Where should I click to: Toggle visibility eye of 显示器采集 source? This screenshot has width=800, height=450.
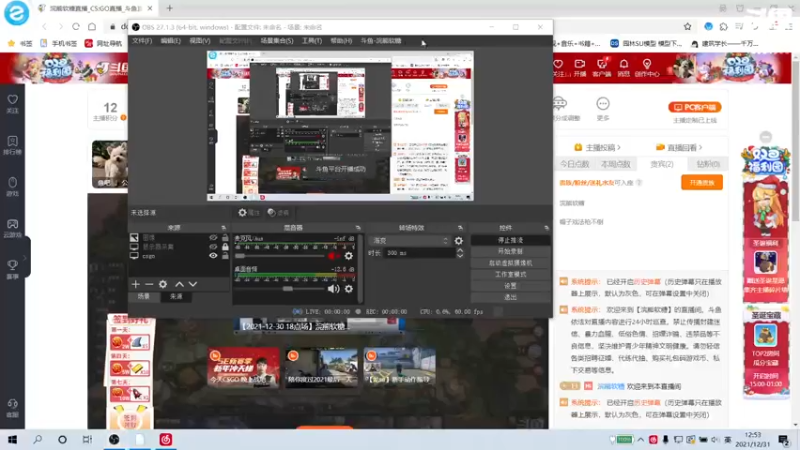(213, 246)
